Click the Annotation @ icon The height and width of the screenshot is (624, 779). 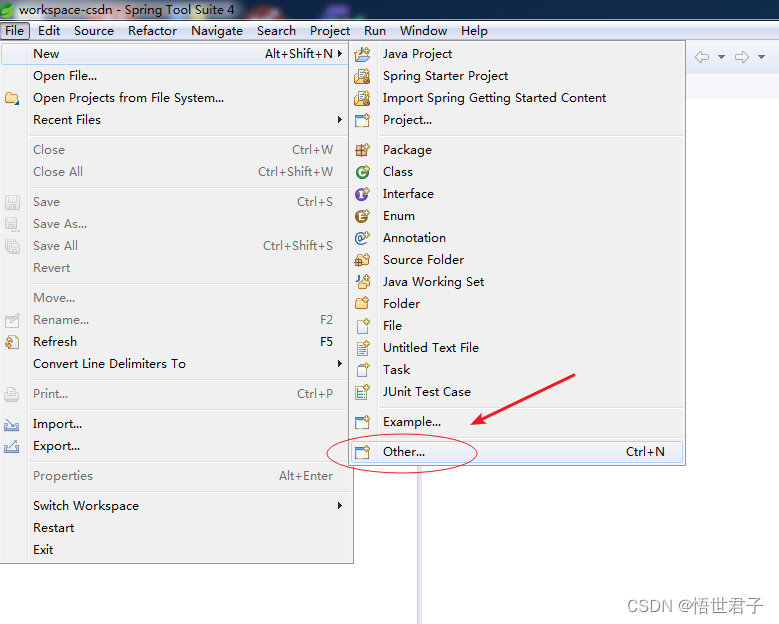coord(362,237)
